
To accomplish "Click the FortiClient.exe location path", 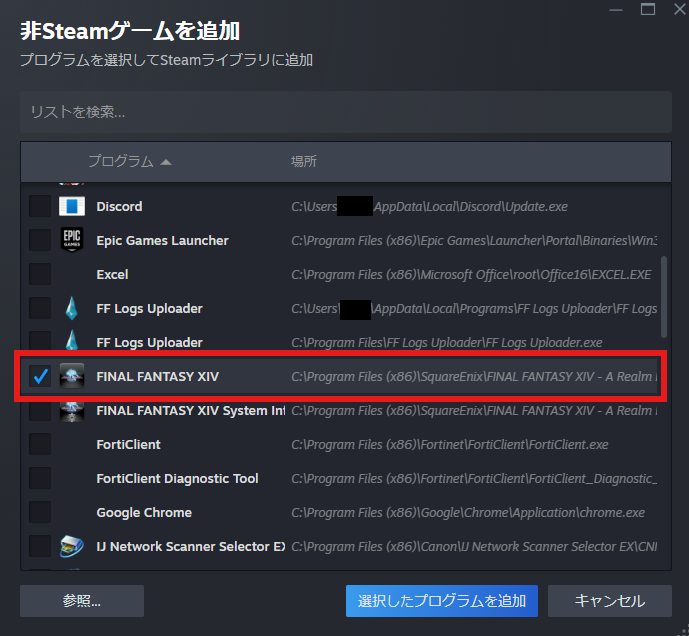I will tap(450, 444).
